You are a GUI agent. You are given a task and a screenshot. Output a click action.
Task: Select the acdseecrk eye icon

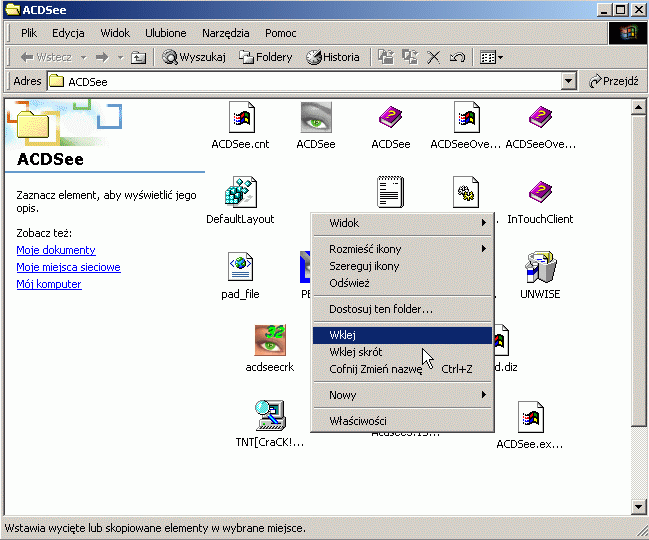tap(270, 340)
